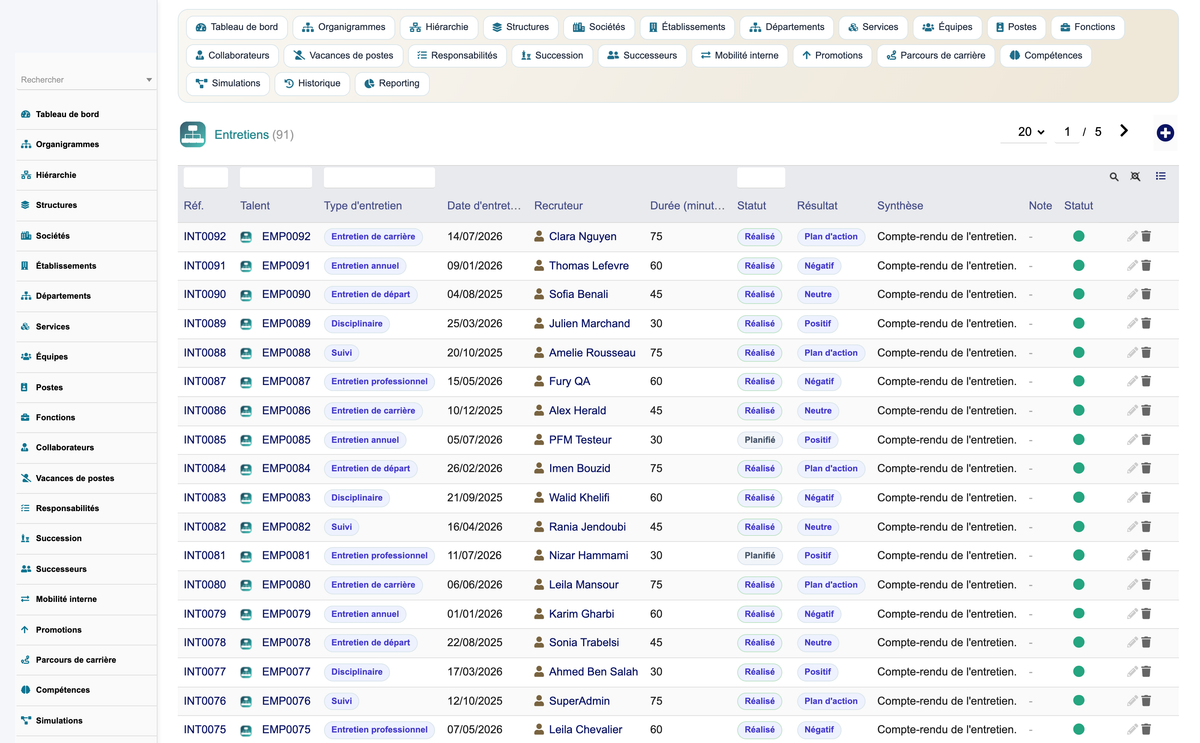Image resolution: width=1200 pixels, height=743 pixels.
Task: Open the Rechercher sidebar dropdown
Action: coord(86,80)
